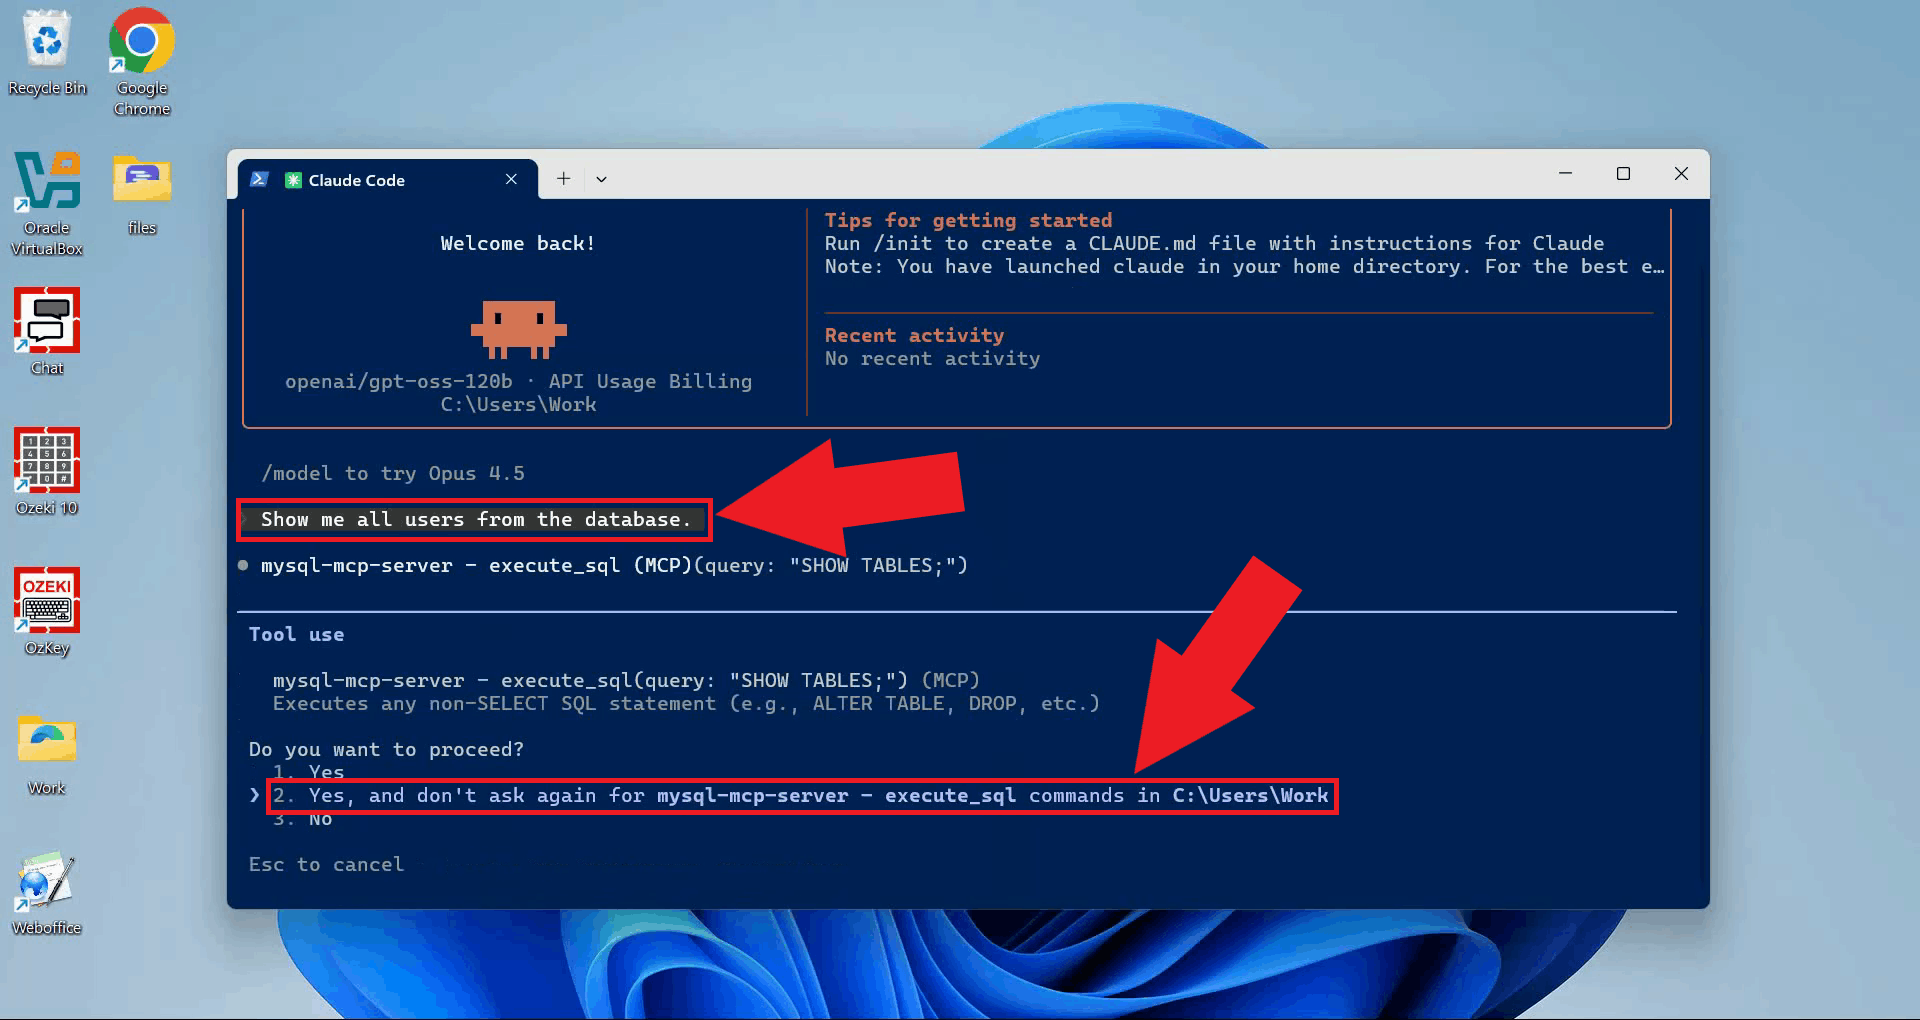Click 'Tips for getting started' heading
The image size is (1920, 1020).
968,220
